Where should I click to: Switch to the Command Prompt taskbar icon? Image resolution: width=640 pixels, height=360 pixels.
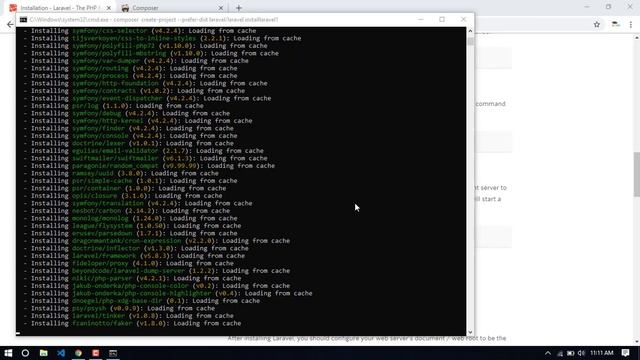click(x=113, y=353)
